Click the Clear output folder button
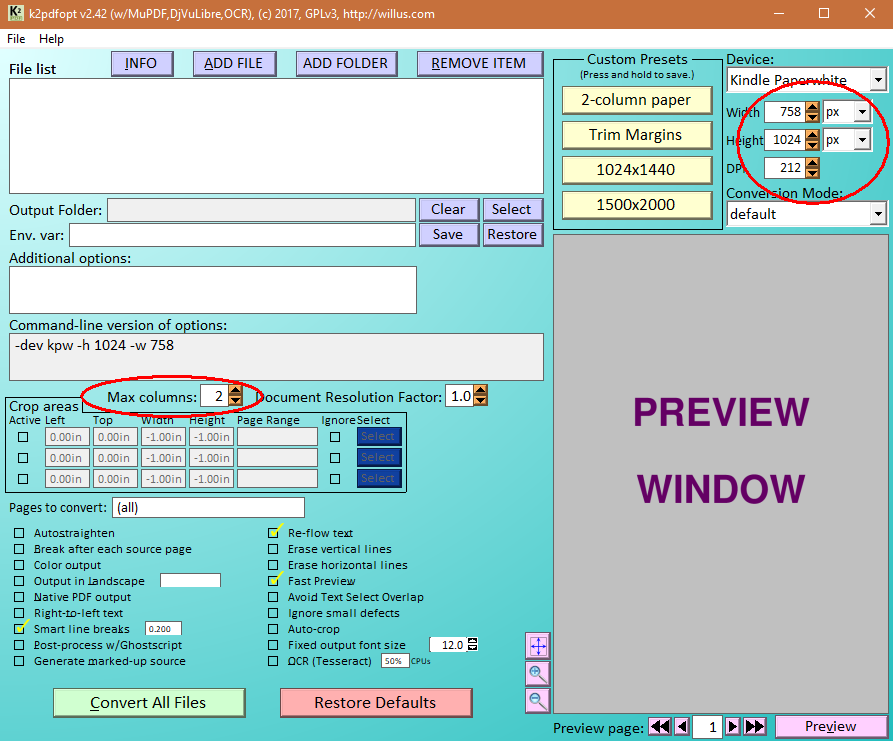 (x=448, y=210)
